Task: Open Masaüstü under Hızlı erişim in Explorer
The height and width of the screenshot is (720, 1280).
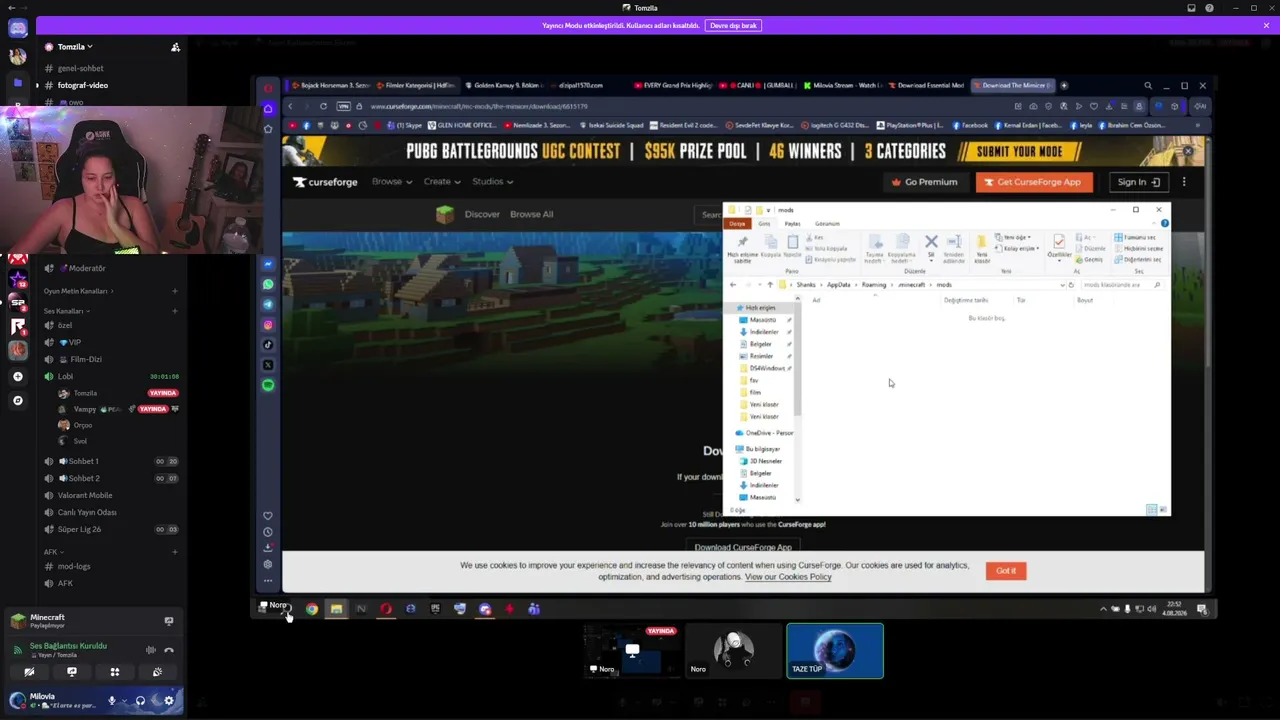Action: 762,320
